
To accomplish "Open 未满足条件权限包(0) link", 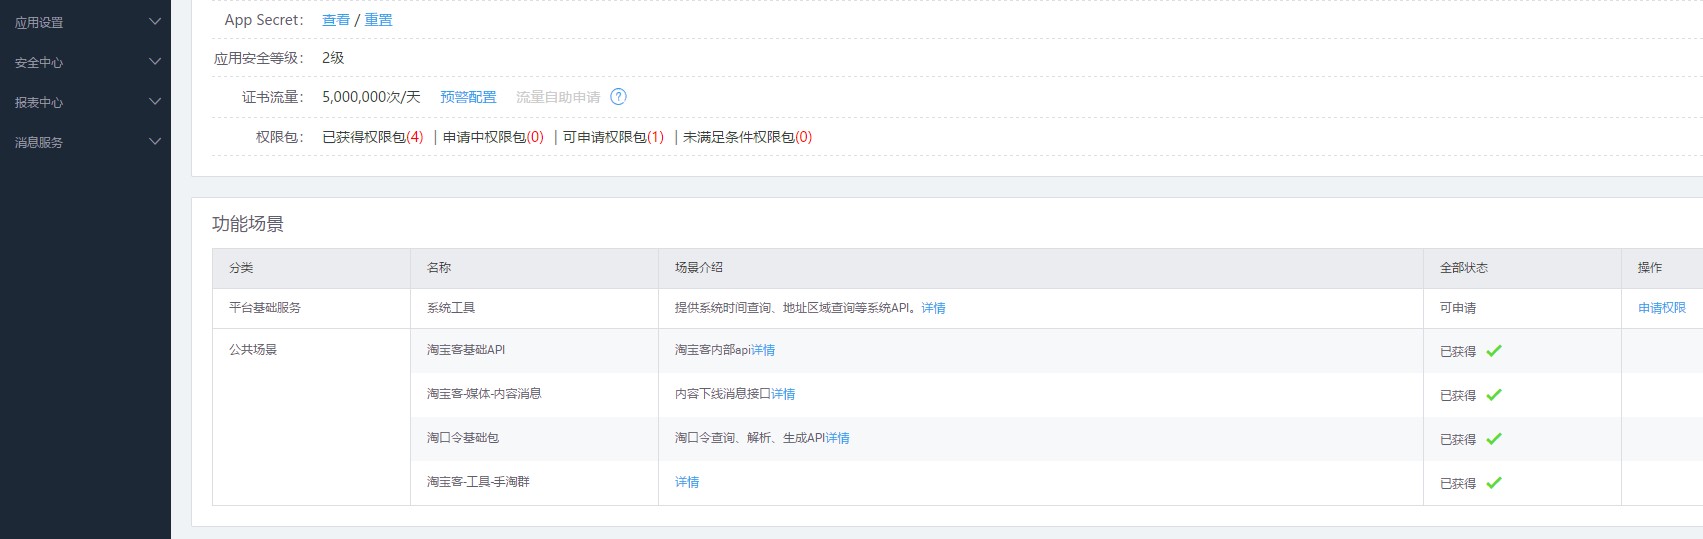I will click(748, 137).
